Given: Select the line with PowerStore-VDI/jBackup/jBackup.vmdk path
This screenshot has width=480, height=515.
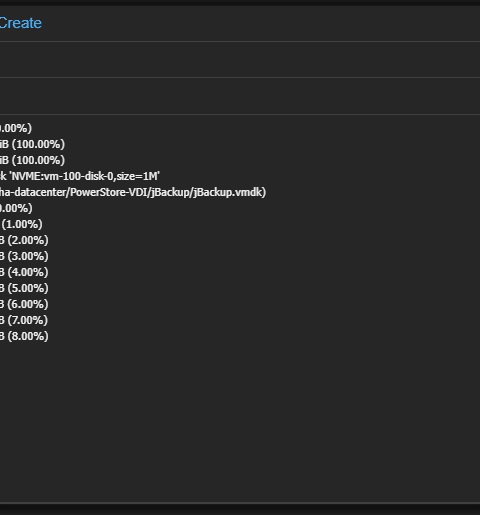Looking at the screenshot, I should (133, 192).
